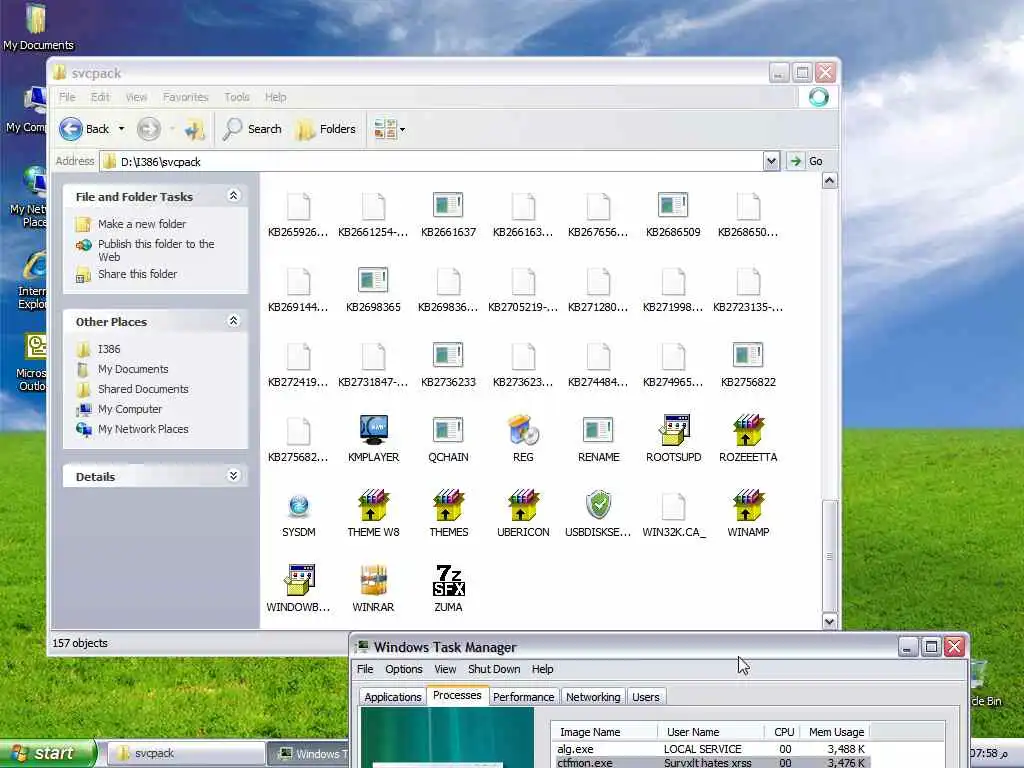Go to Shared Documents in Other Places
The image size is (1024, 768).
click(143, 389)
